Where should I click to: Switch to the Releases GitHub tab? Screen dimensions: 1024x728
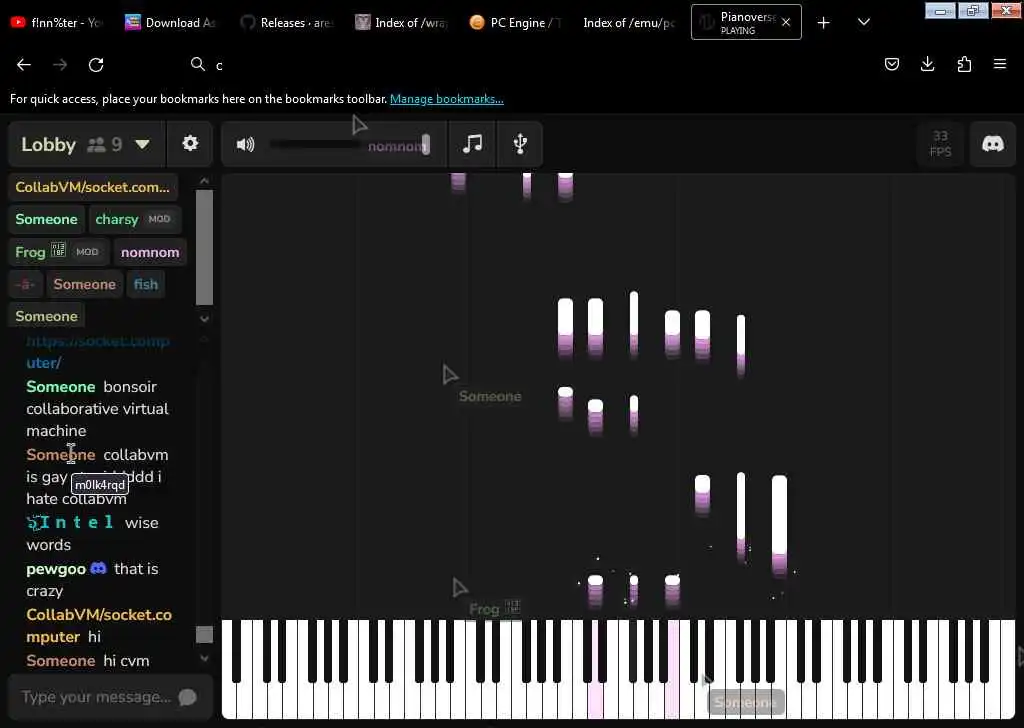pyautogui.click(x=287, y=23)
